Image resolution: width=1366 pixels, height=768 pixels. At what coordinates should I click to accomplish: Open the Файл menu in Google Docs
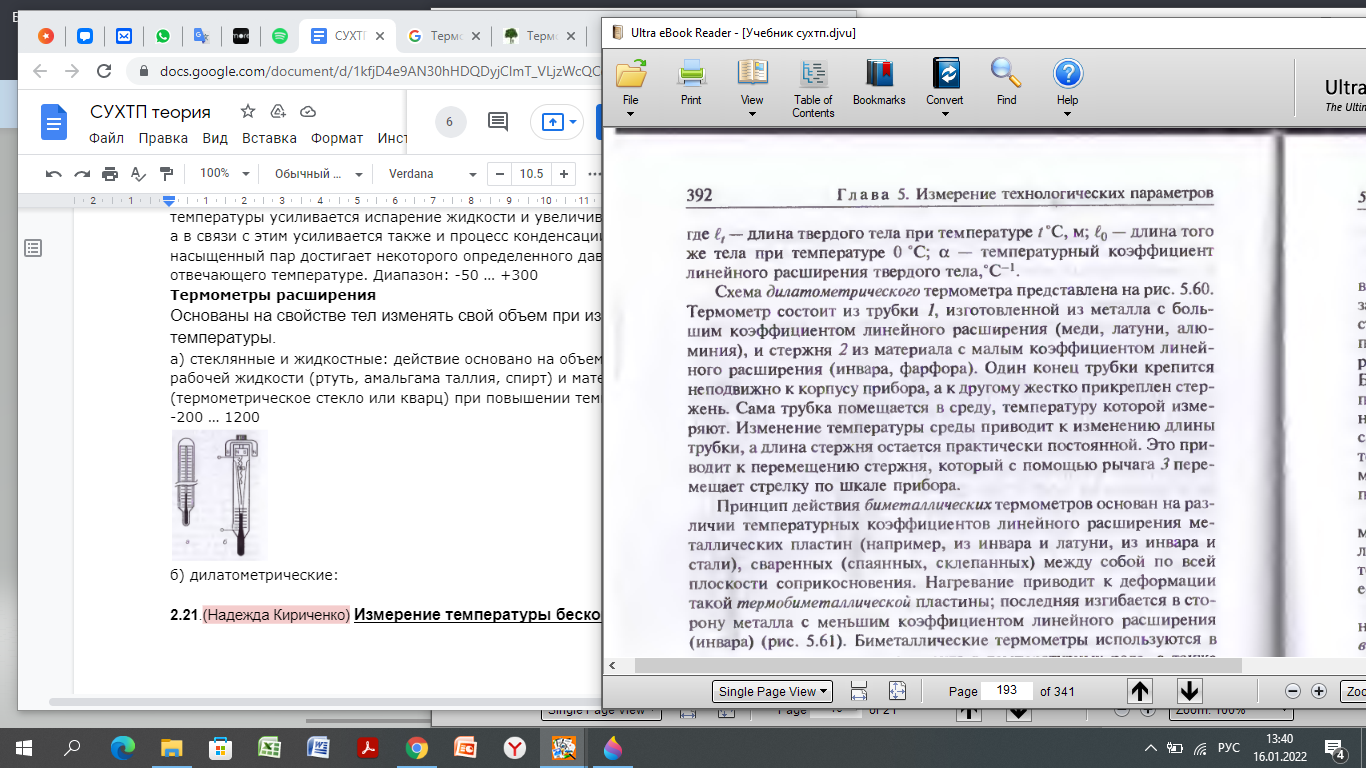[x=107, y=138]
